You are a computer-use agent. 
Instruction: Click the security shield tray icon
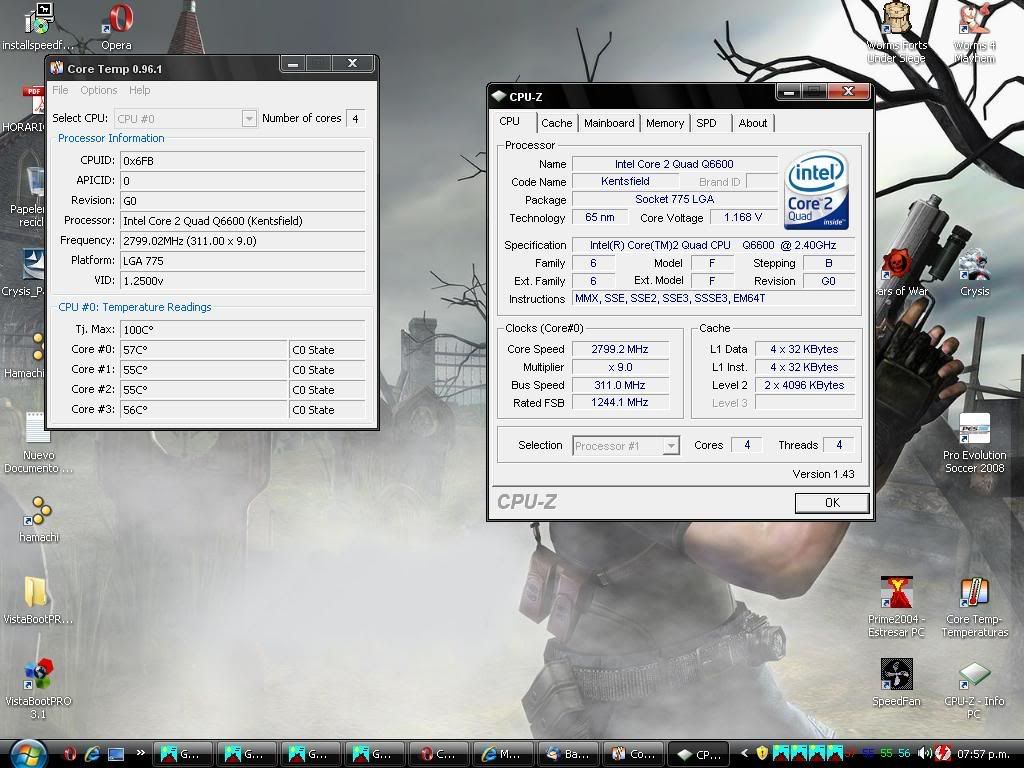[x=761, y=754]
